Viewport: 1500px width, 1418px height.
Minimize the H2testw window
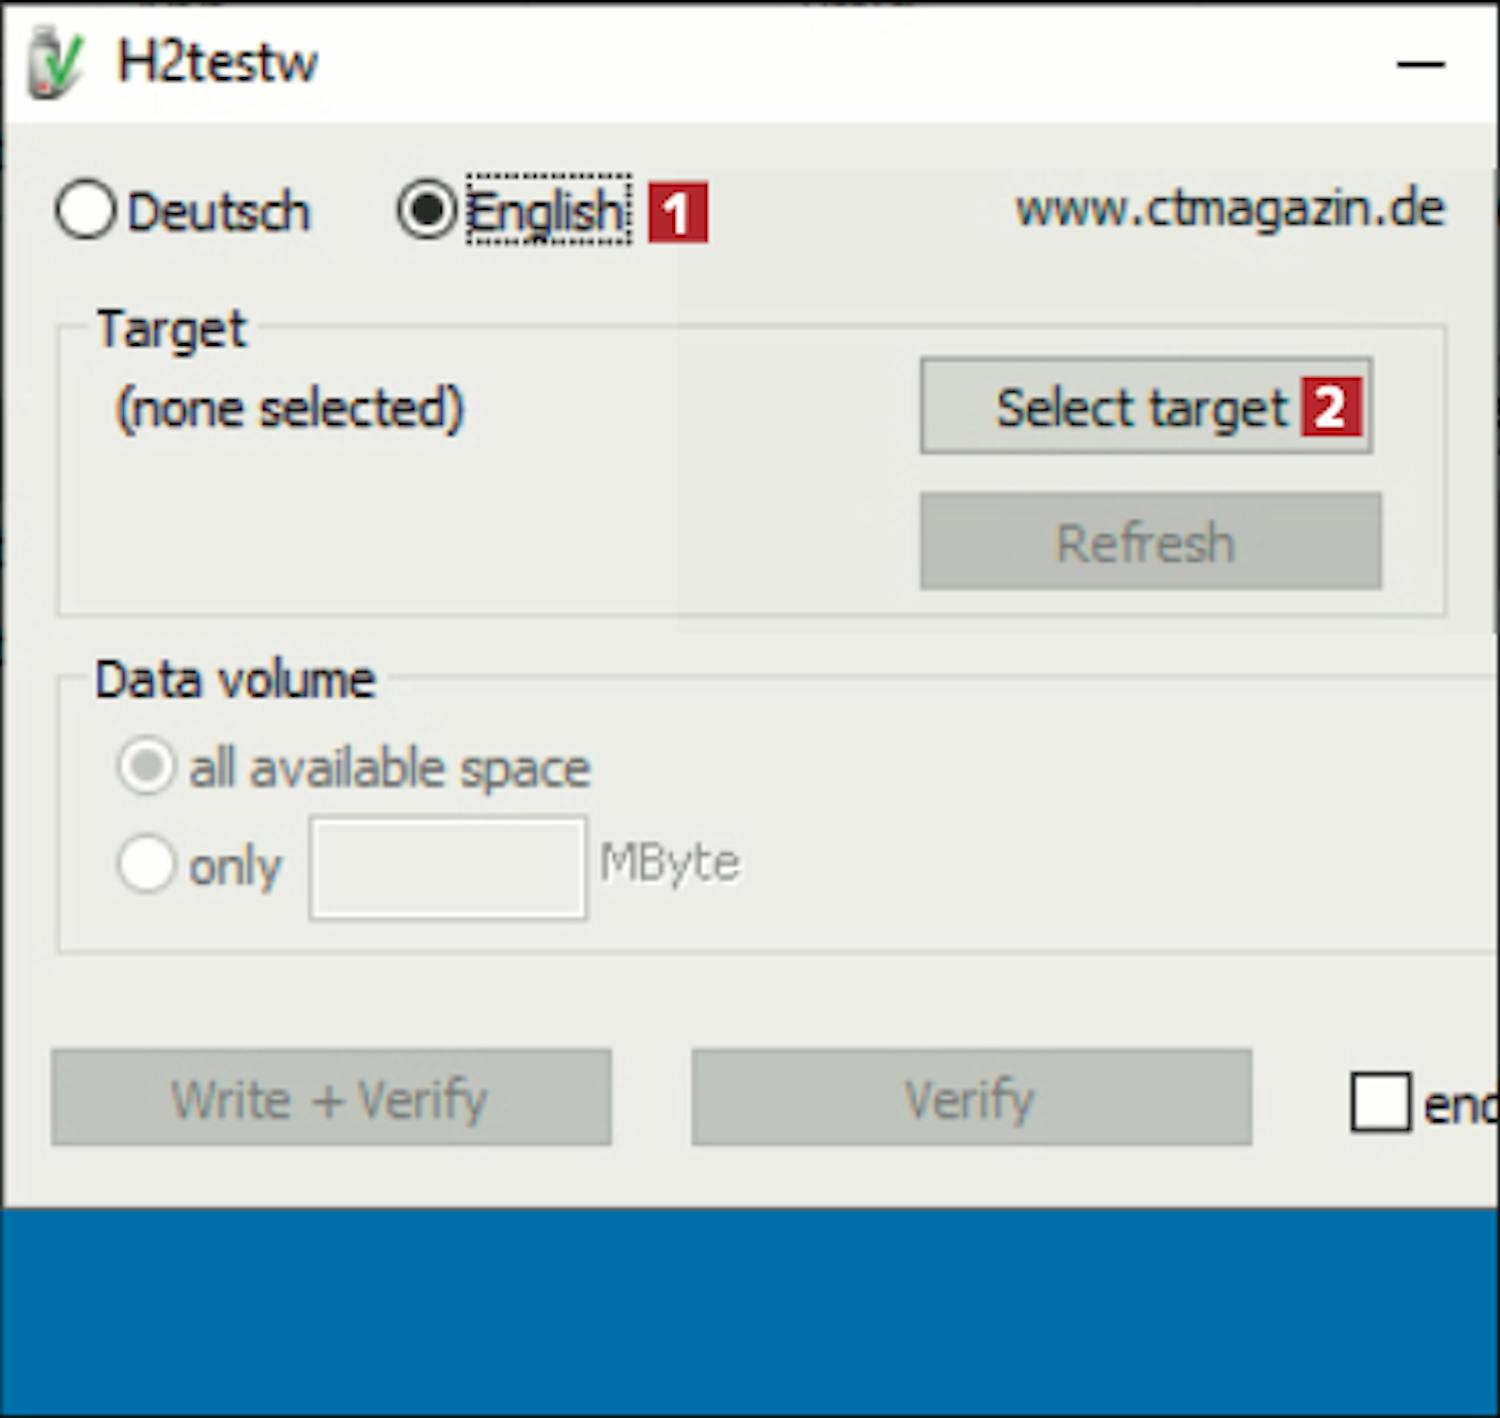click(x=1419, y=65)
